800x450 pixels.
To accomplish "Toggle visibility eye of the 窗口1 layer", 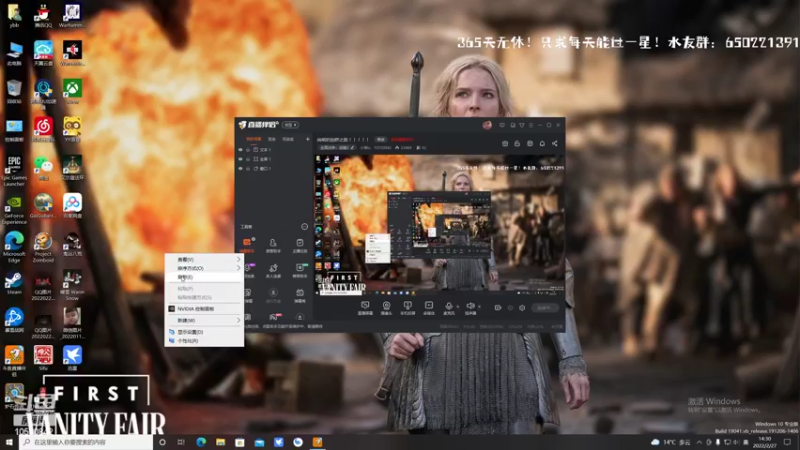I will pos(240,168).
